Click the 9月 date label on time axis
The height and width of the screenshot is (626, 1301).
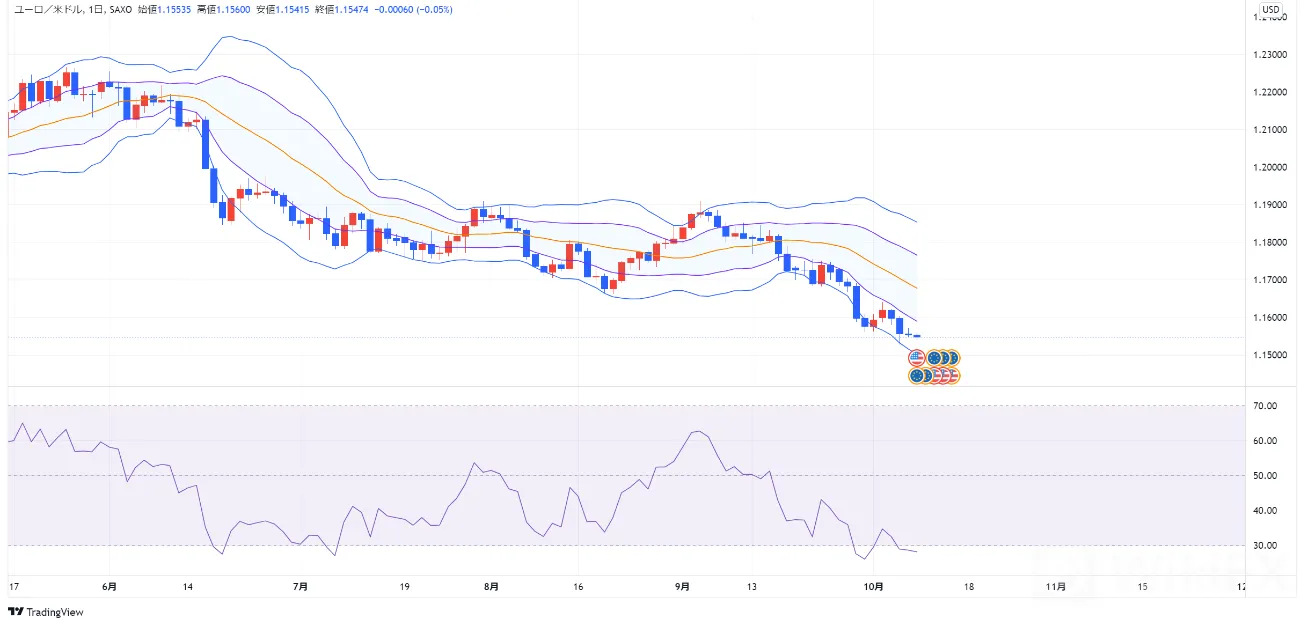[x=681, y=587]
